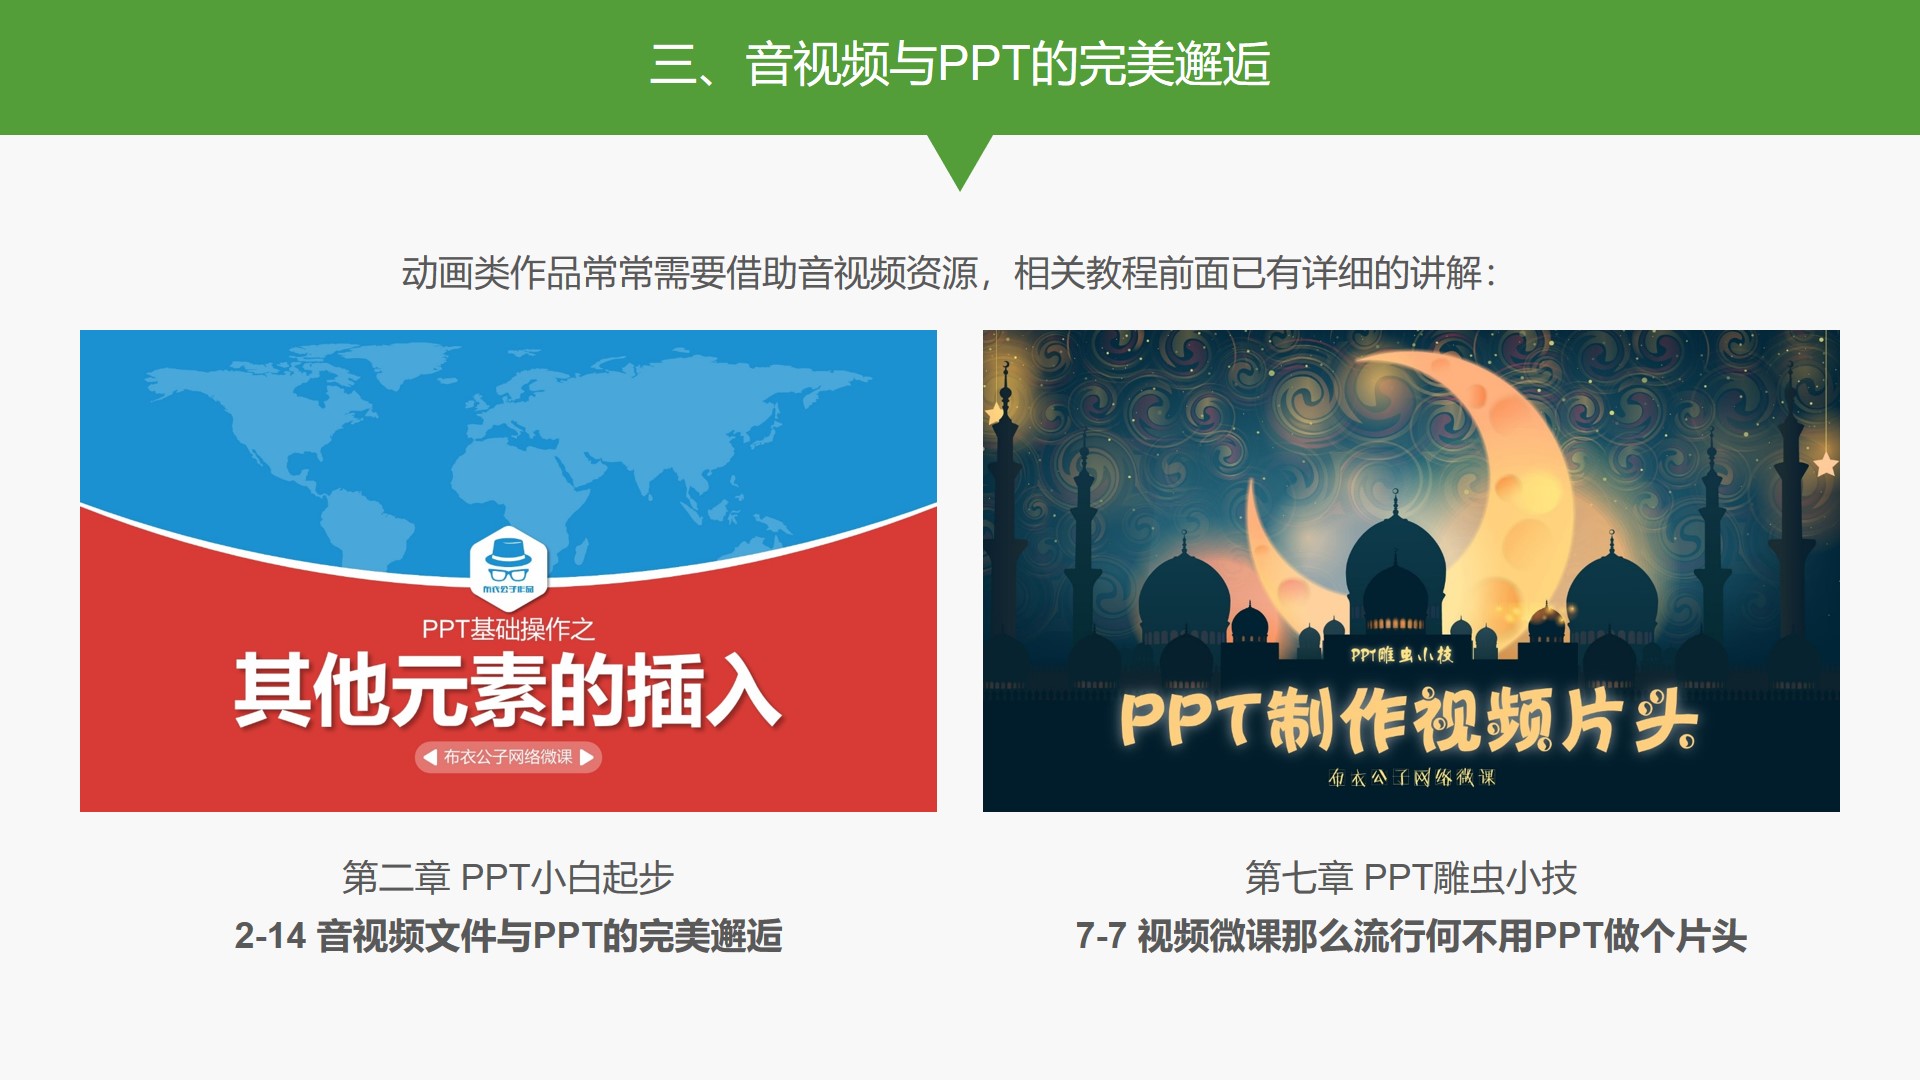Click the small PPT雕虫小技 label above the video title
1920x1080 pixels.
tap(1401, 655)
